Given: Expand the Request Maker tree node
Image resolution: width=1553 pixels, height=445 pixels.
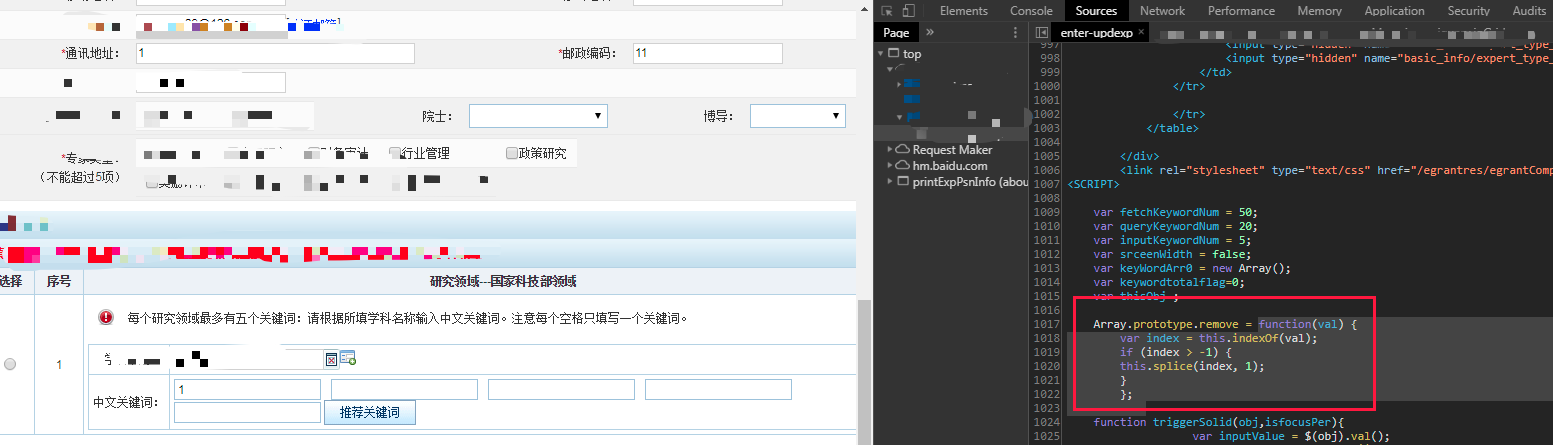Looking at the screenshot, I should [888, 149].
